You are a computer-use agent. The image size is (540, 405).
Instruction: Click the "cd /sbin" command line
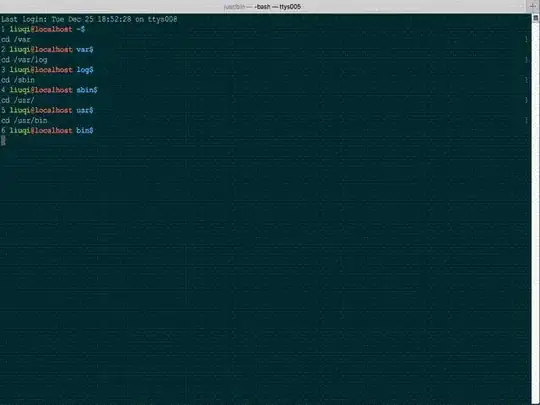(x=18, y=80)
